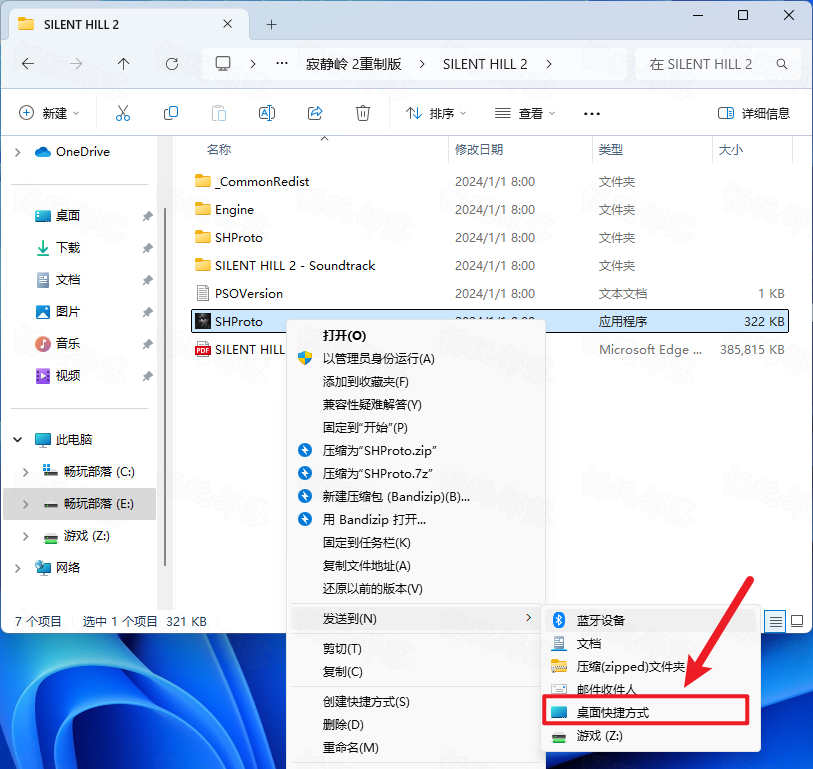The width and height of the screenshot is (813, 769).
Task: Expand the C: drive node
Action: click(x=25, y=472)
